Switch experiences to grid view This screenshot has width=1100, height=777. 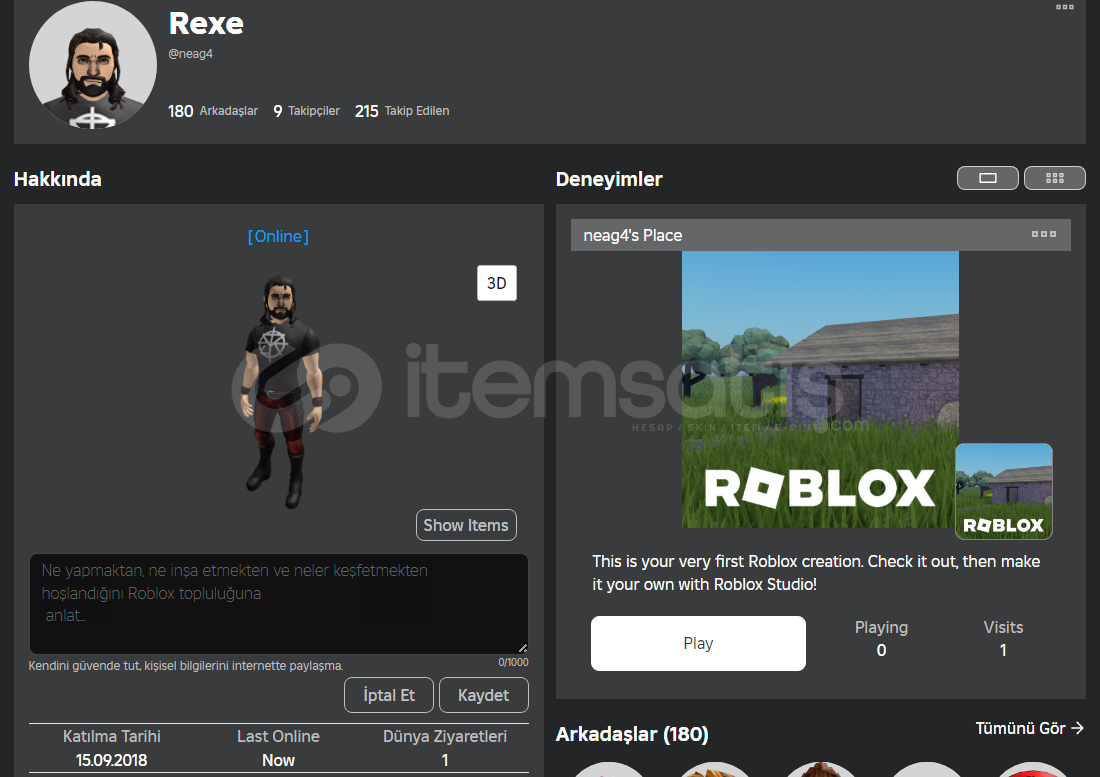[1054, 178]
